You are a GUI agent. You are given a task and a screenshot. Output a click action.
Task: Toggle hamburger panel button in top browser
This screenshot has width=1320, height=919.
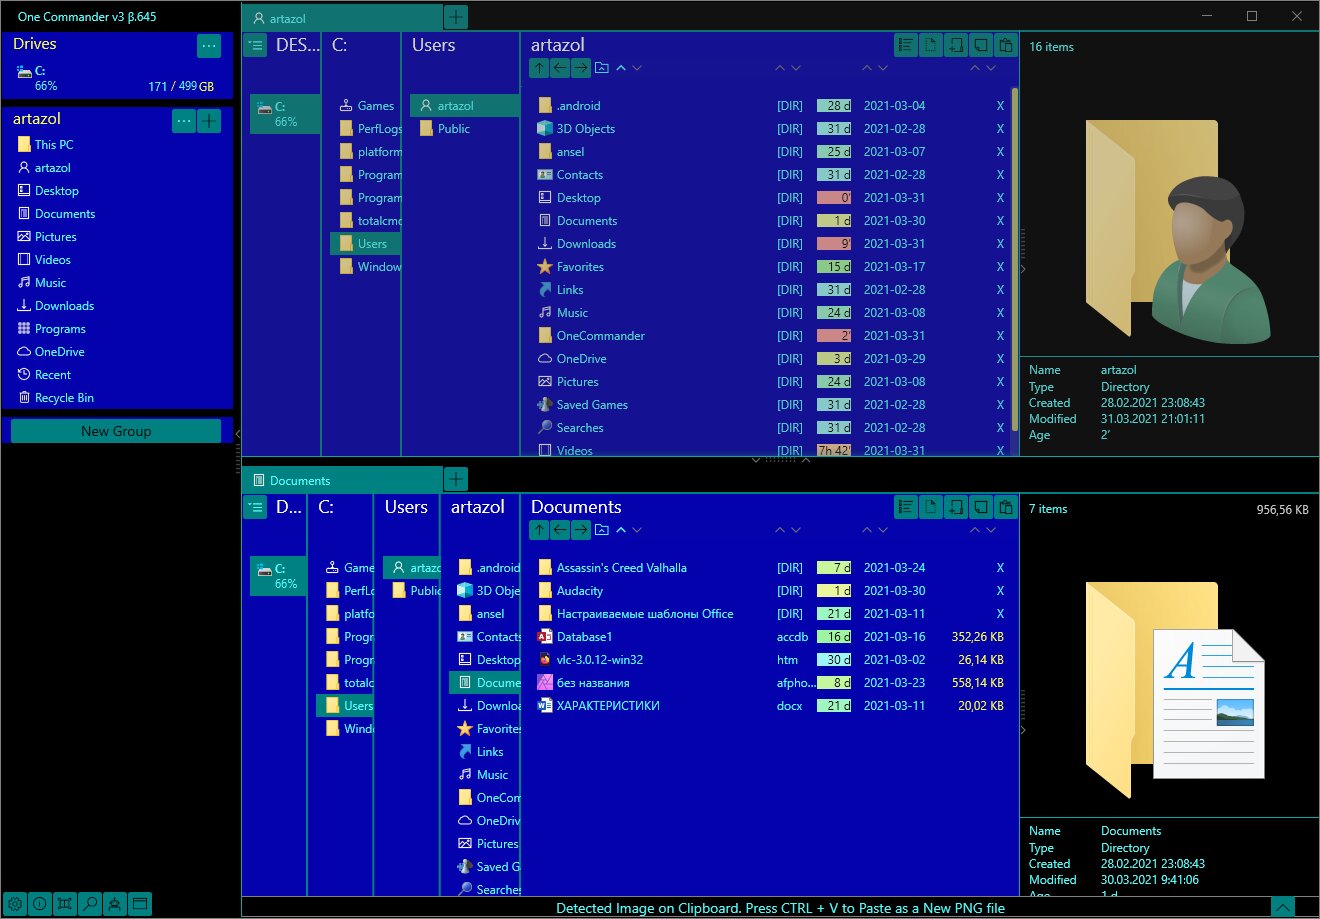[x=255, y=45]
